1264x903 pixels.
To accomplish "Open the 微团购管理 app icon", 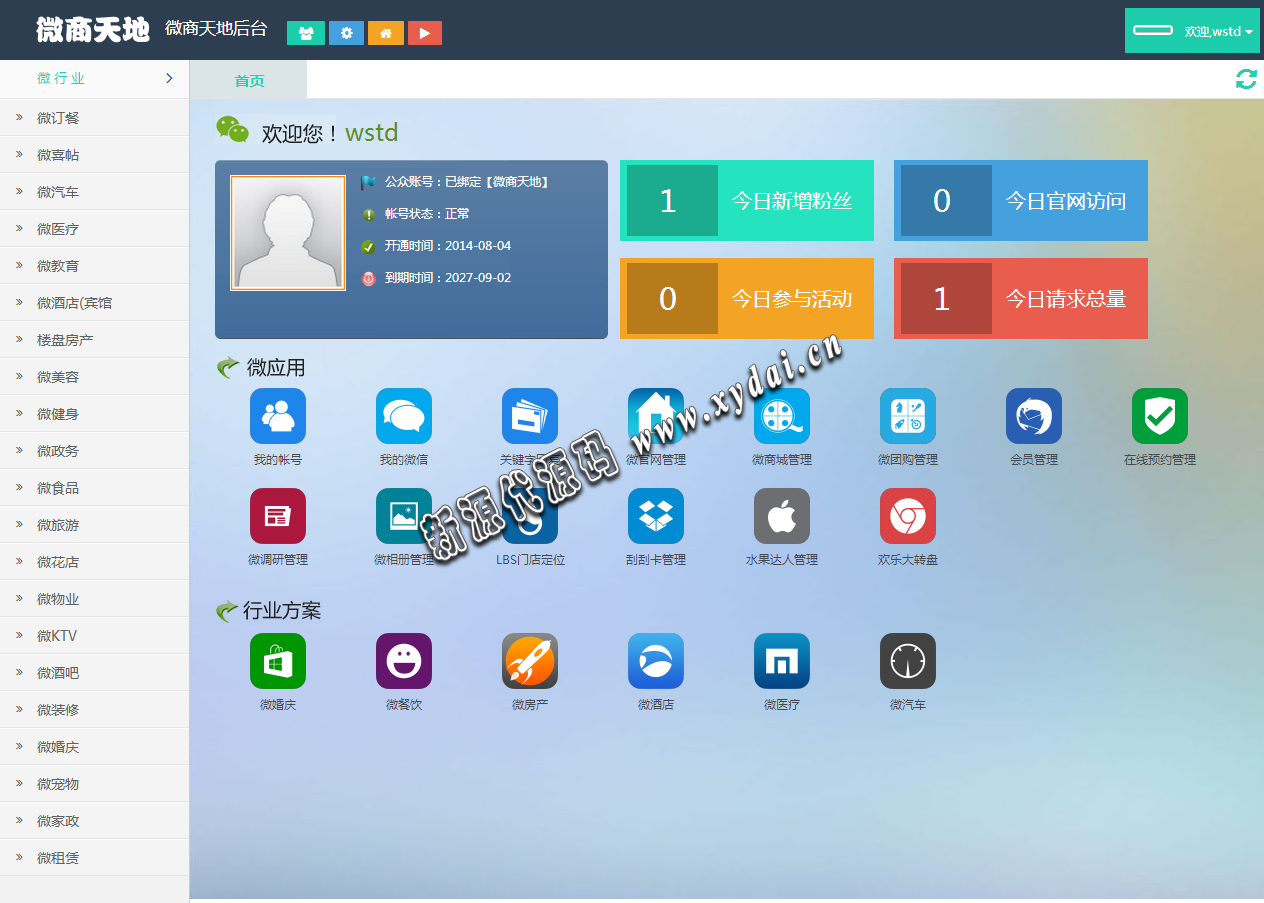I will point(908,416).
